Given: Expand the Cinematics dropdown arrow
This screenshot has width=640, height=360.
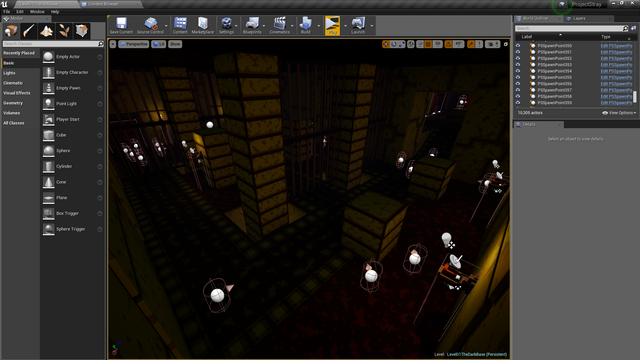Looking at the screenshot, I should 292,26.
